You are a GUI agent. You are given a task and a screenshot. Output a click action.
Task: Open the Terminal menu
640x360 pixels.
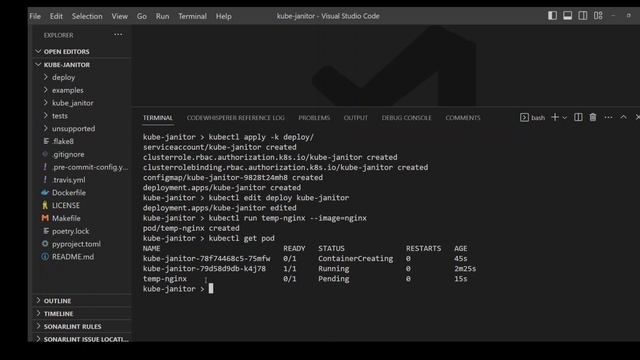click(x=192, y=16)
